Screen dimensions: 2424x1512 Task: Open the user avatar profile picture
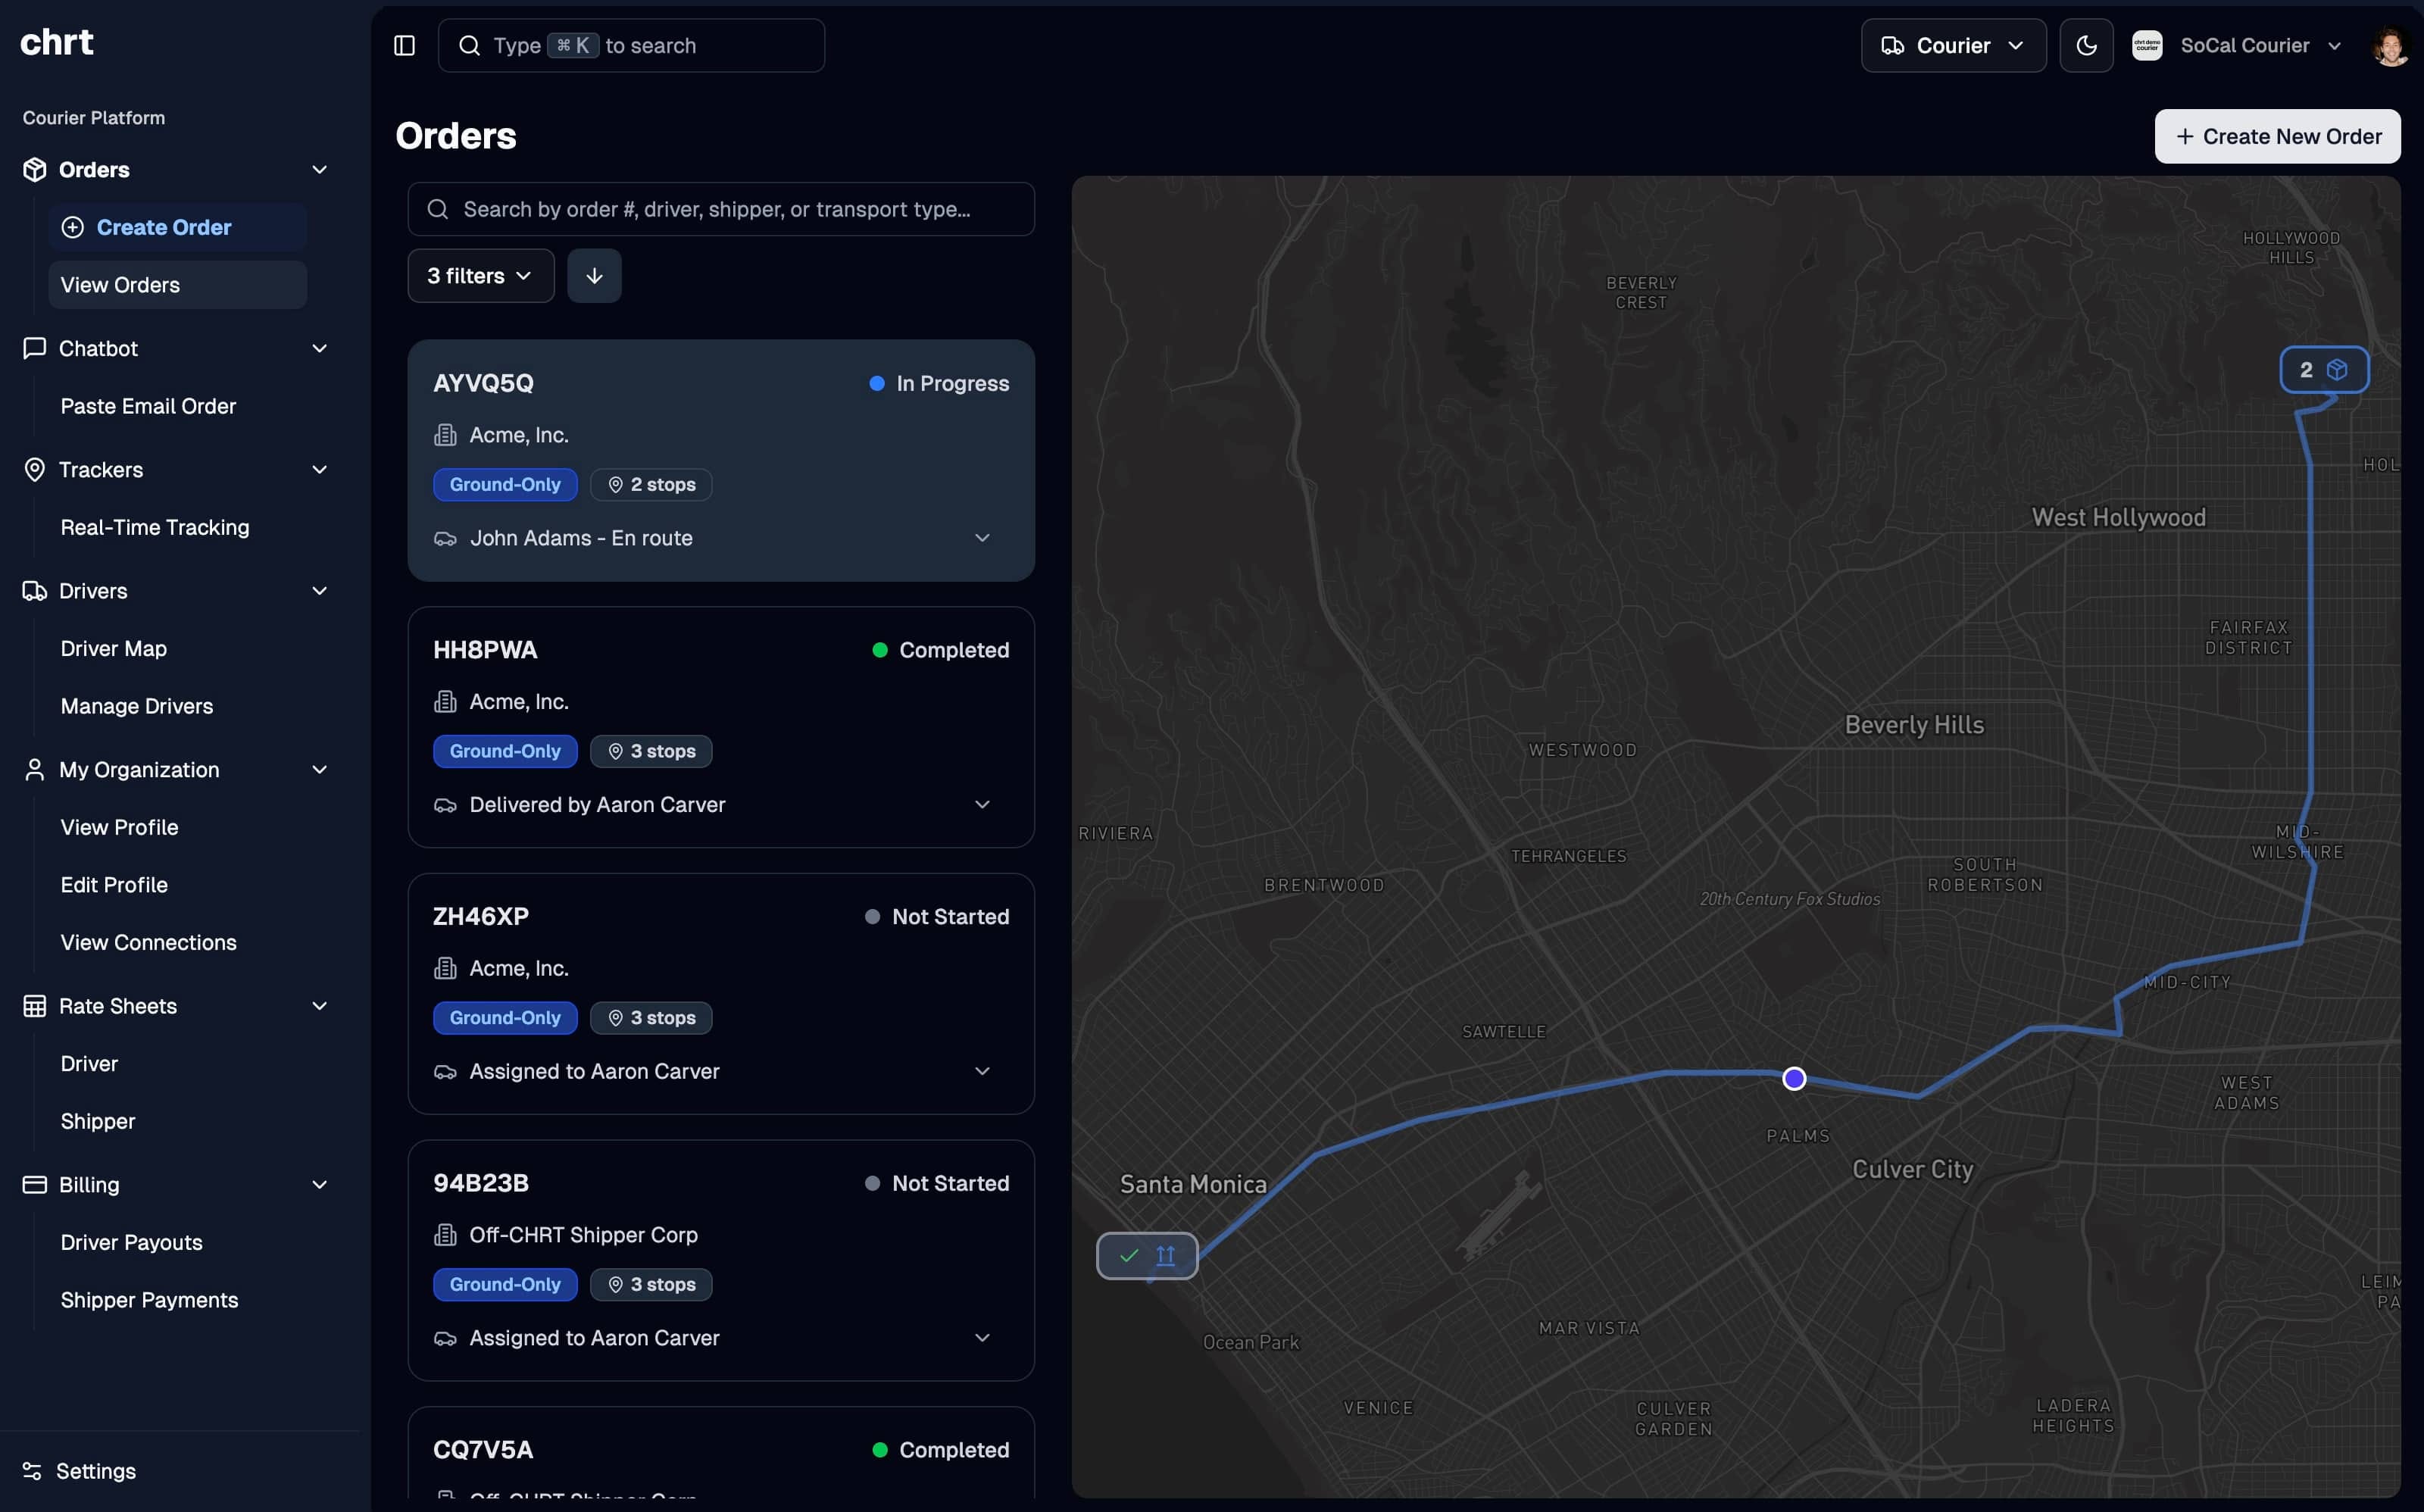pyautogui.click(x=2390, y=46)
